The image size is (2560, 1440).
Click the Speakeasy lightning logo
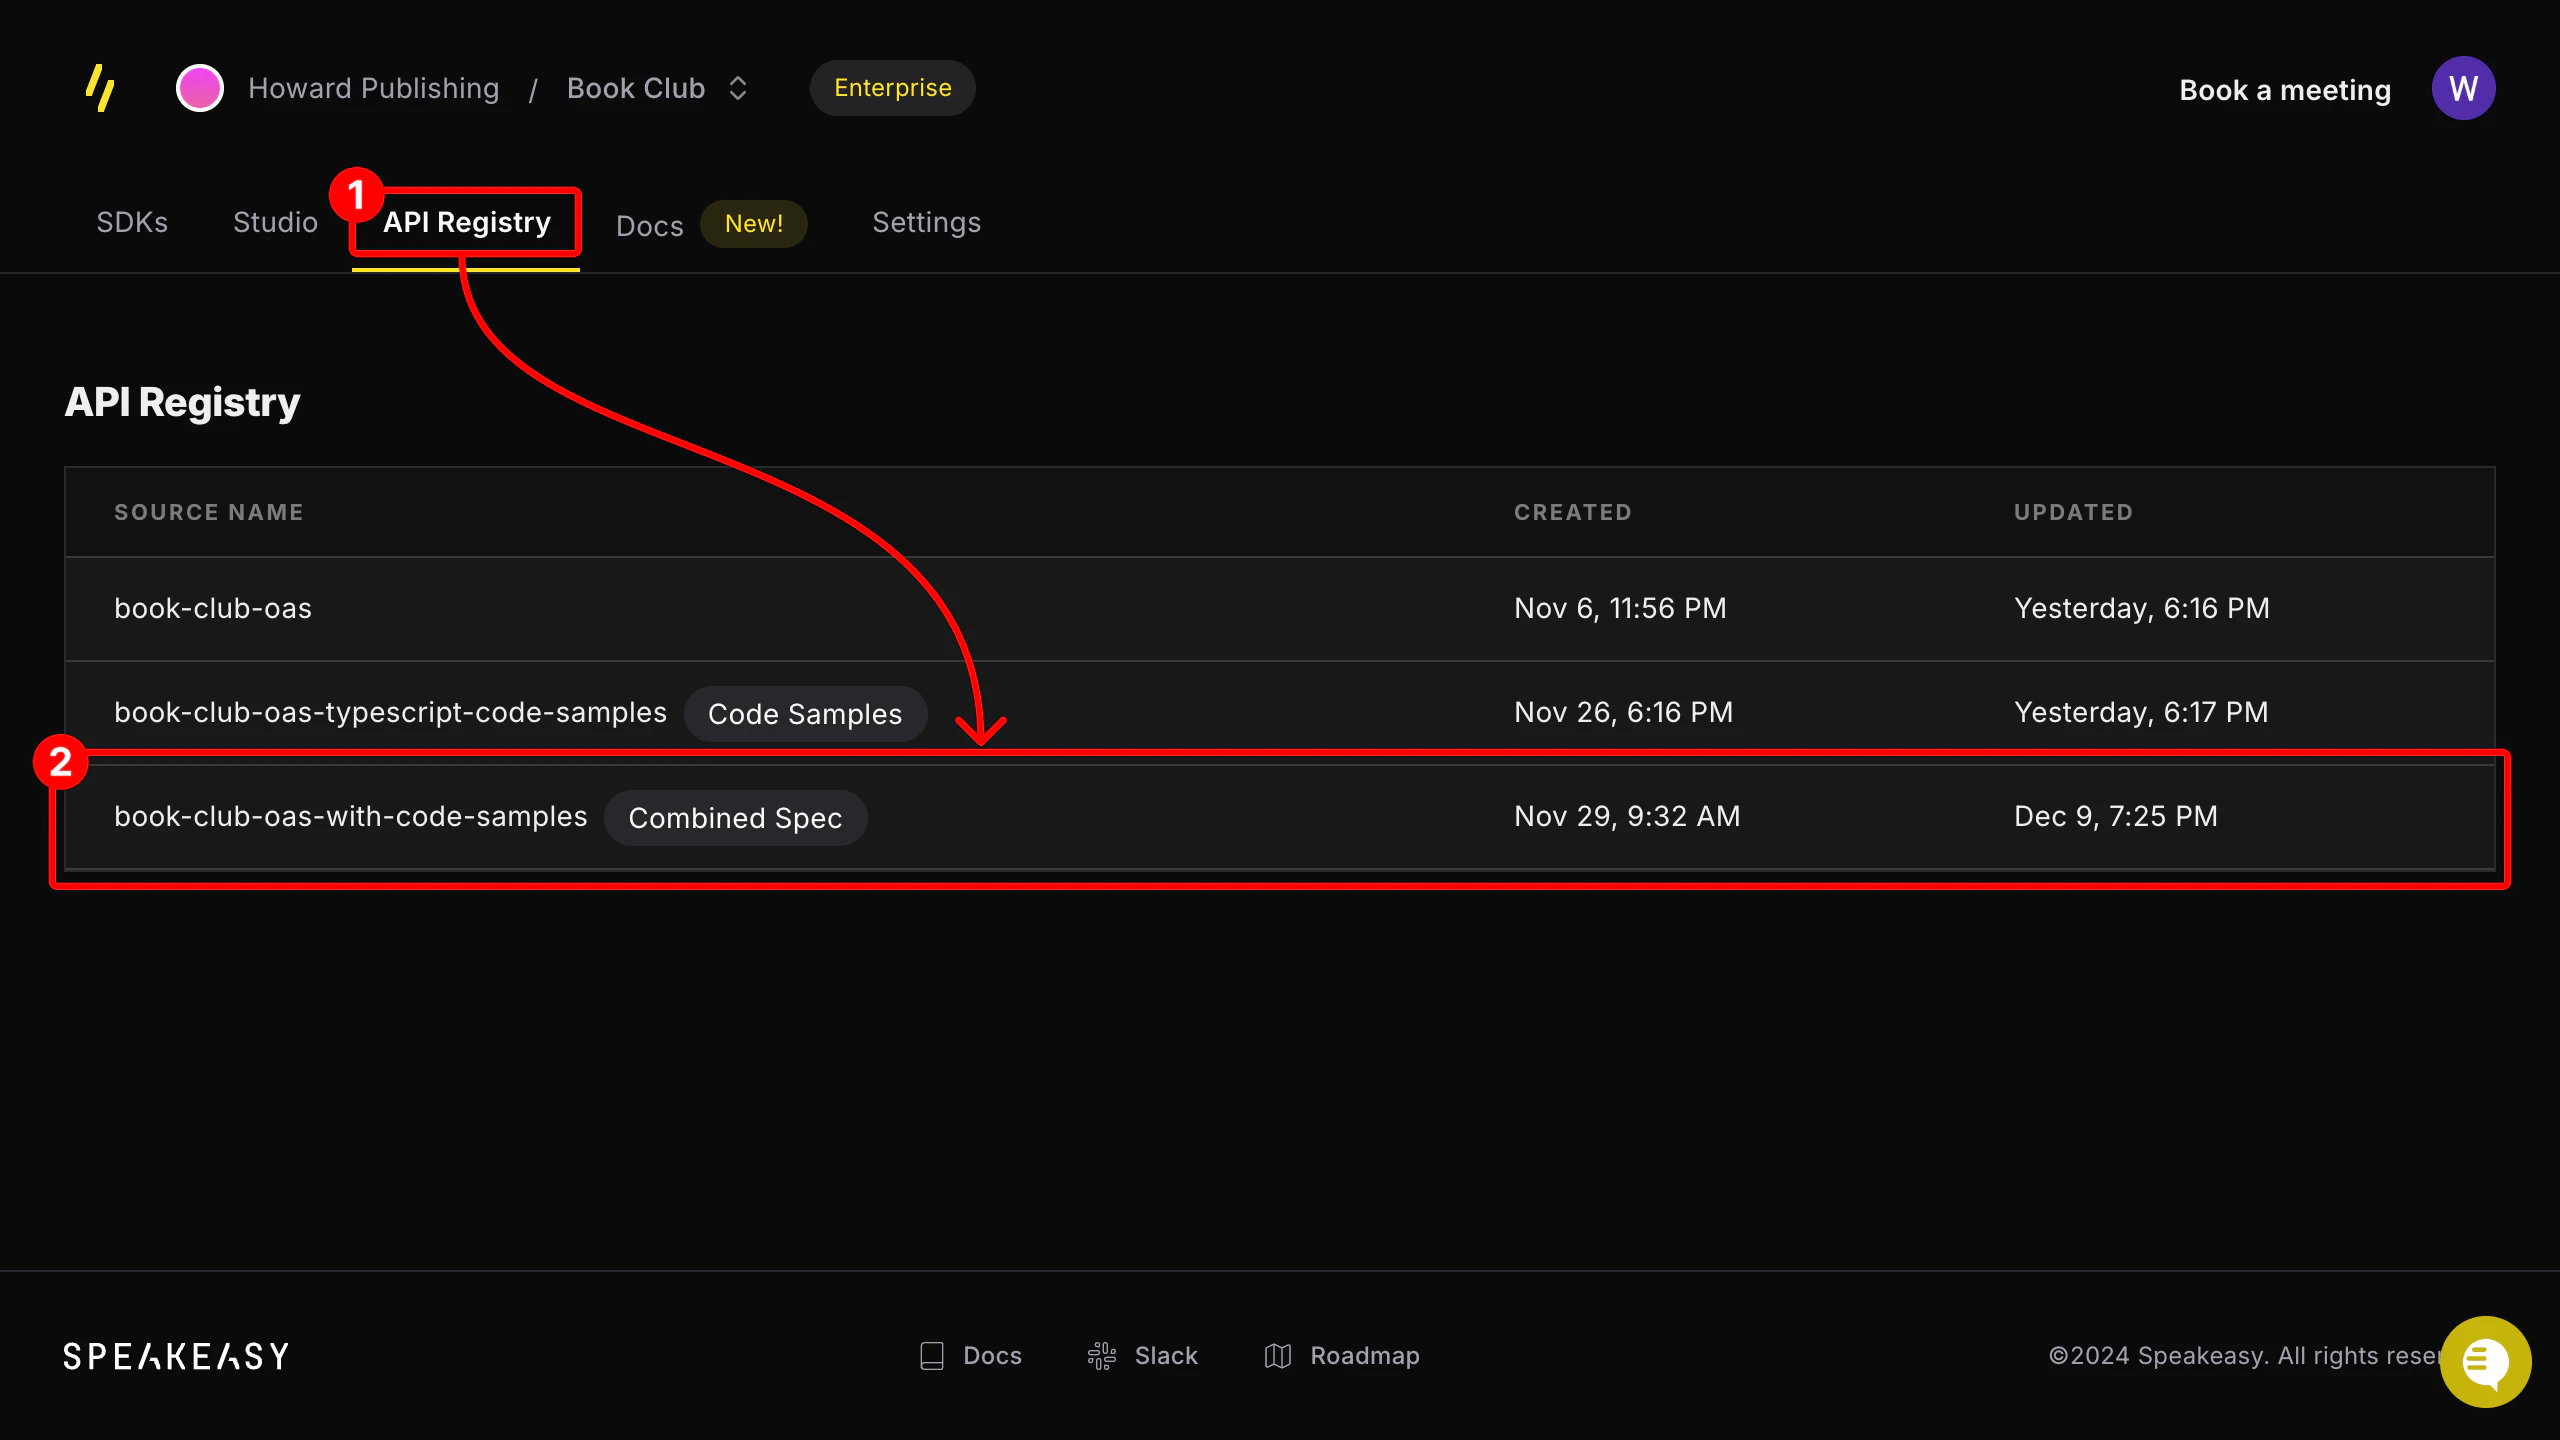(x=100, y=88)
